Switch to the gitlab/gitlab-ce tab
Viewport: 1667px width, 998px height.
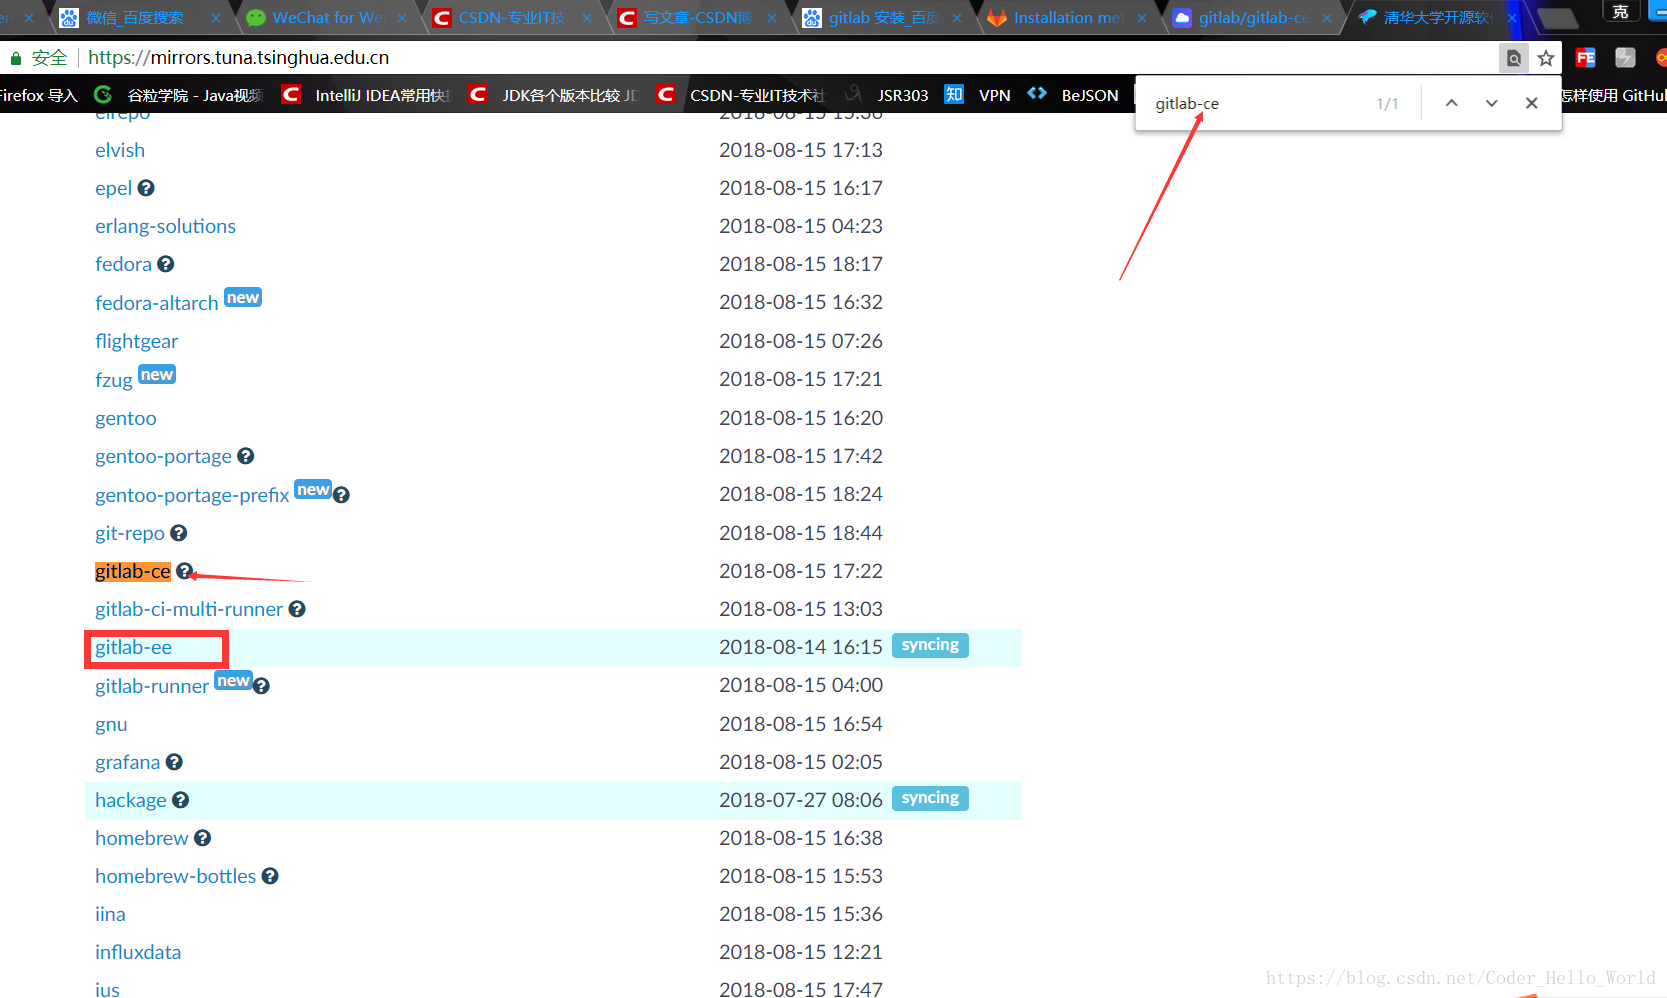pyautogui.click(x=1252, y=18)
